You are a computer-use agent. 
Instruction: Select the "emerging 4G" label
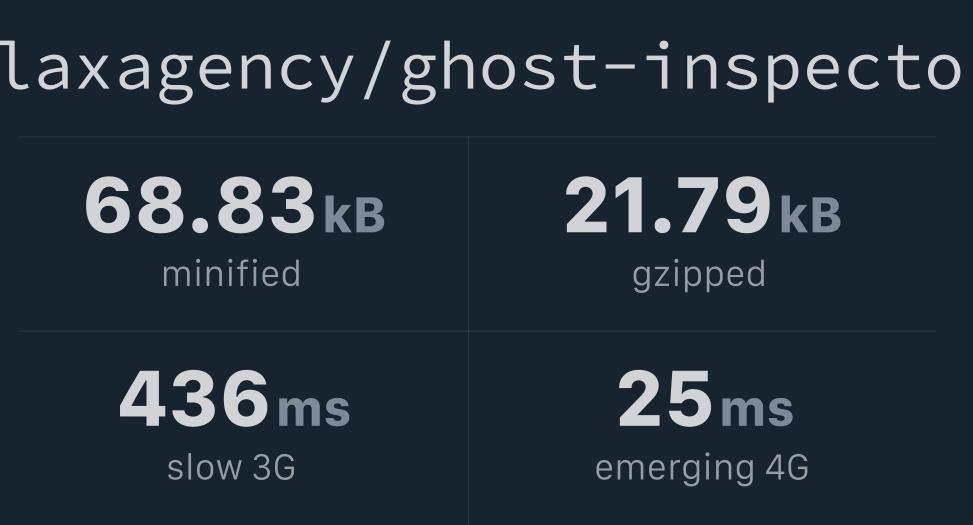click(701, 467)
